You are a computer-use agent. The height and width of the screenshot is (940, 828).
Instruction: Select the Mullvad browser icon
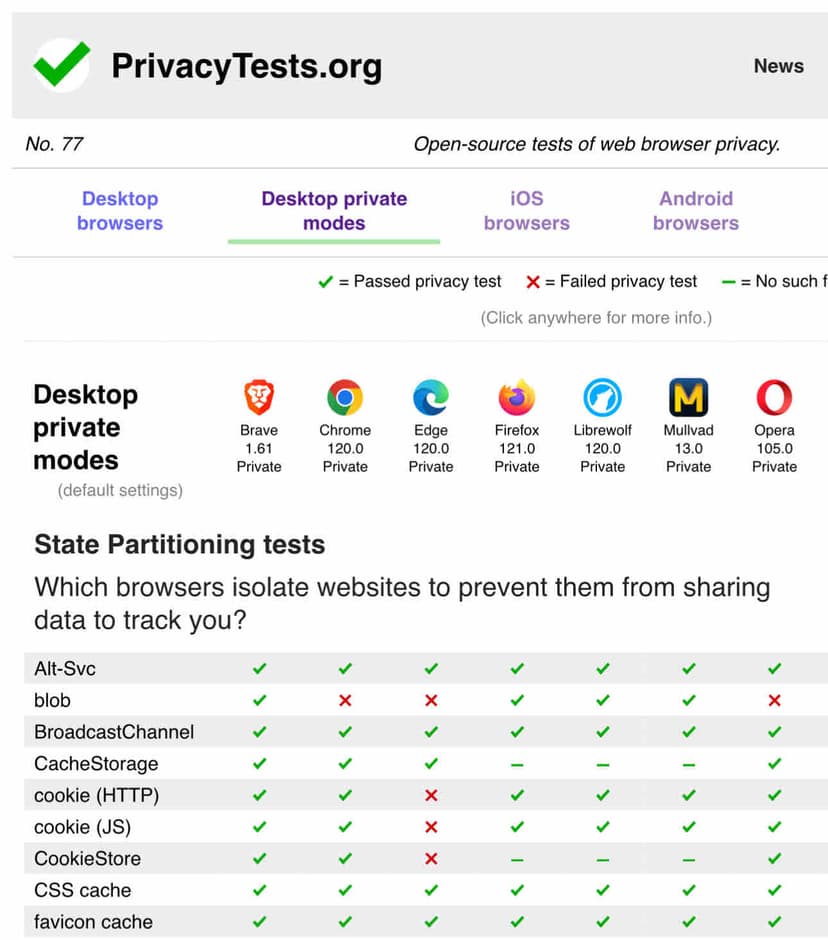[x=689, y=397]
